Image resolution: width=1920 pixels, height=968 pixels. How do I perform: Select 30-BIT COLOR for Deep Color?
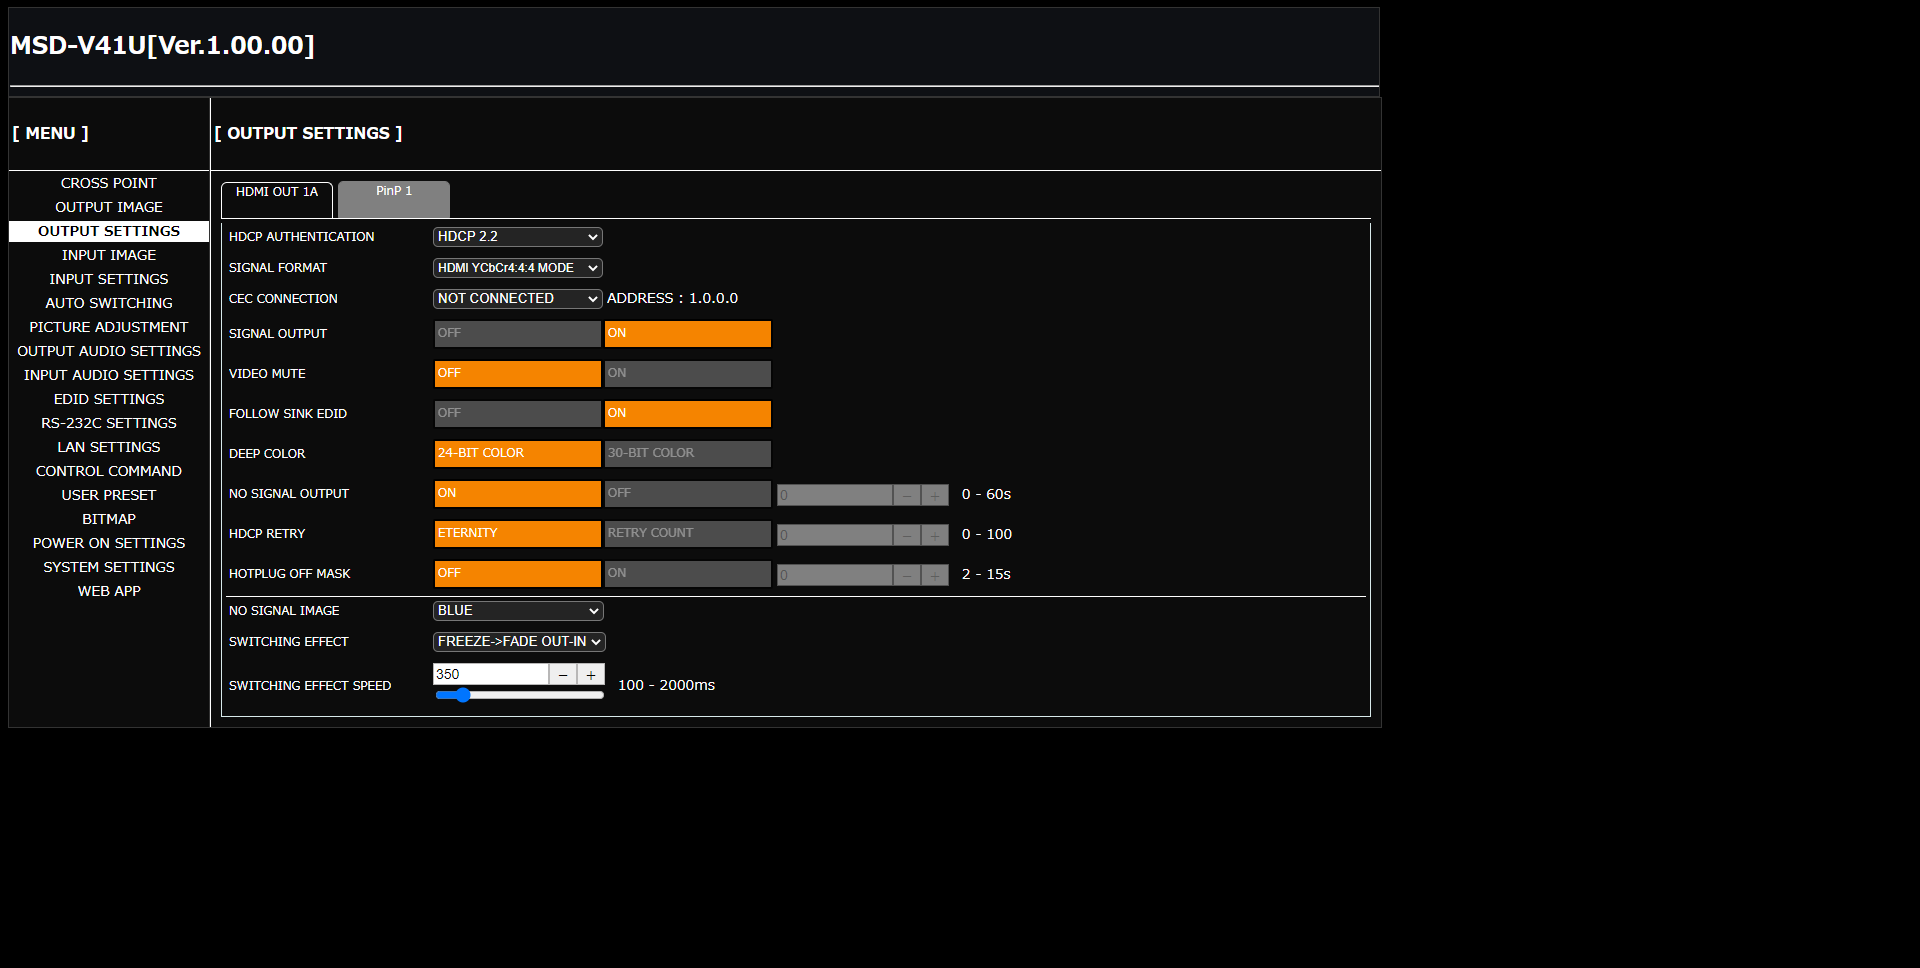(687, 454)
